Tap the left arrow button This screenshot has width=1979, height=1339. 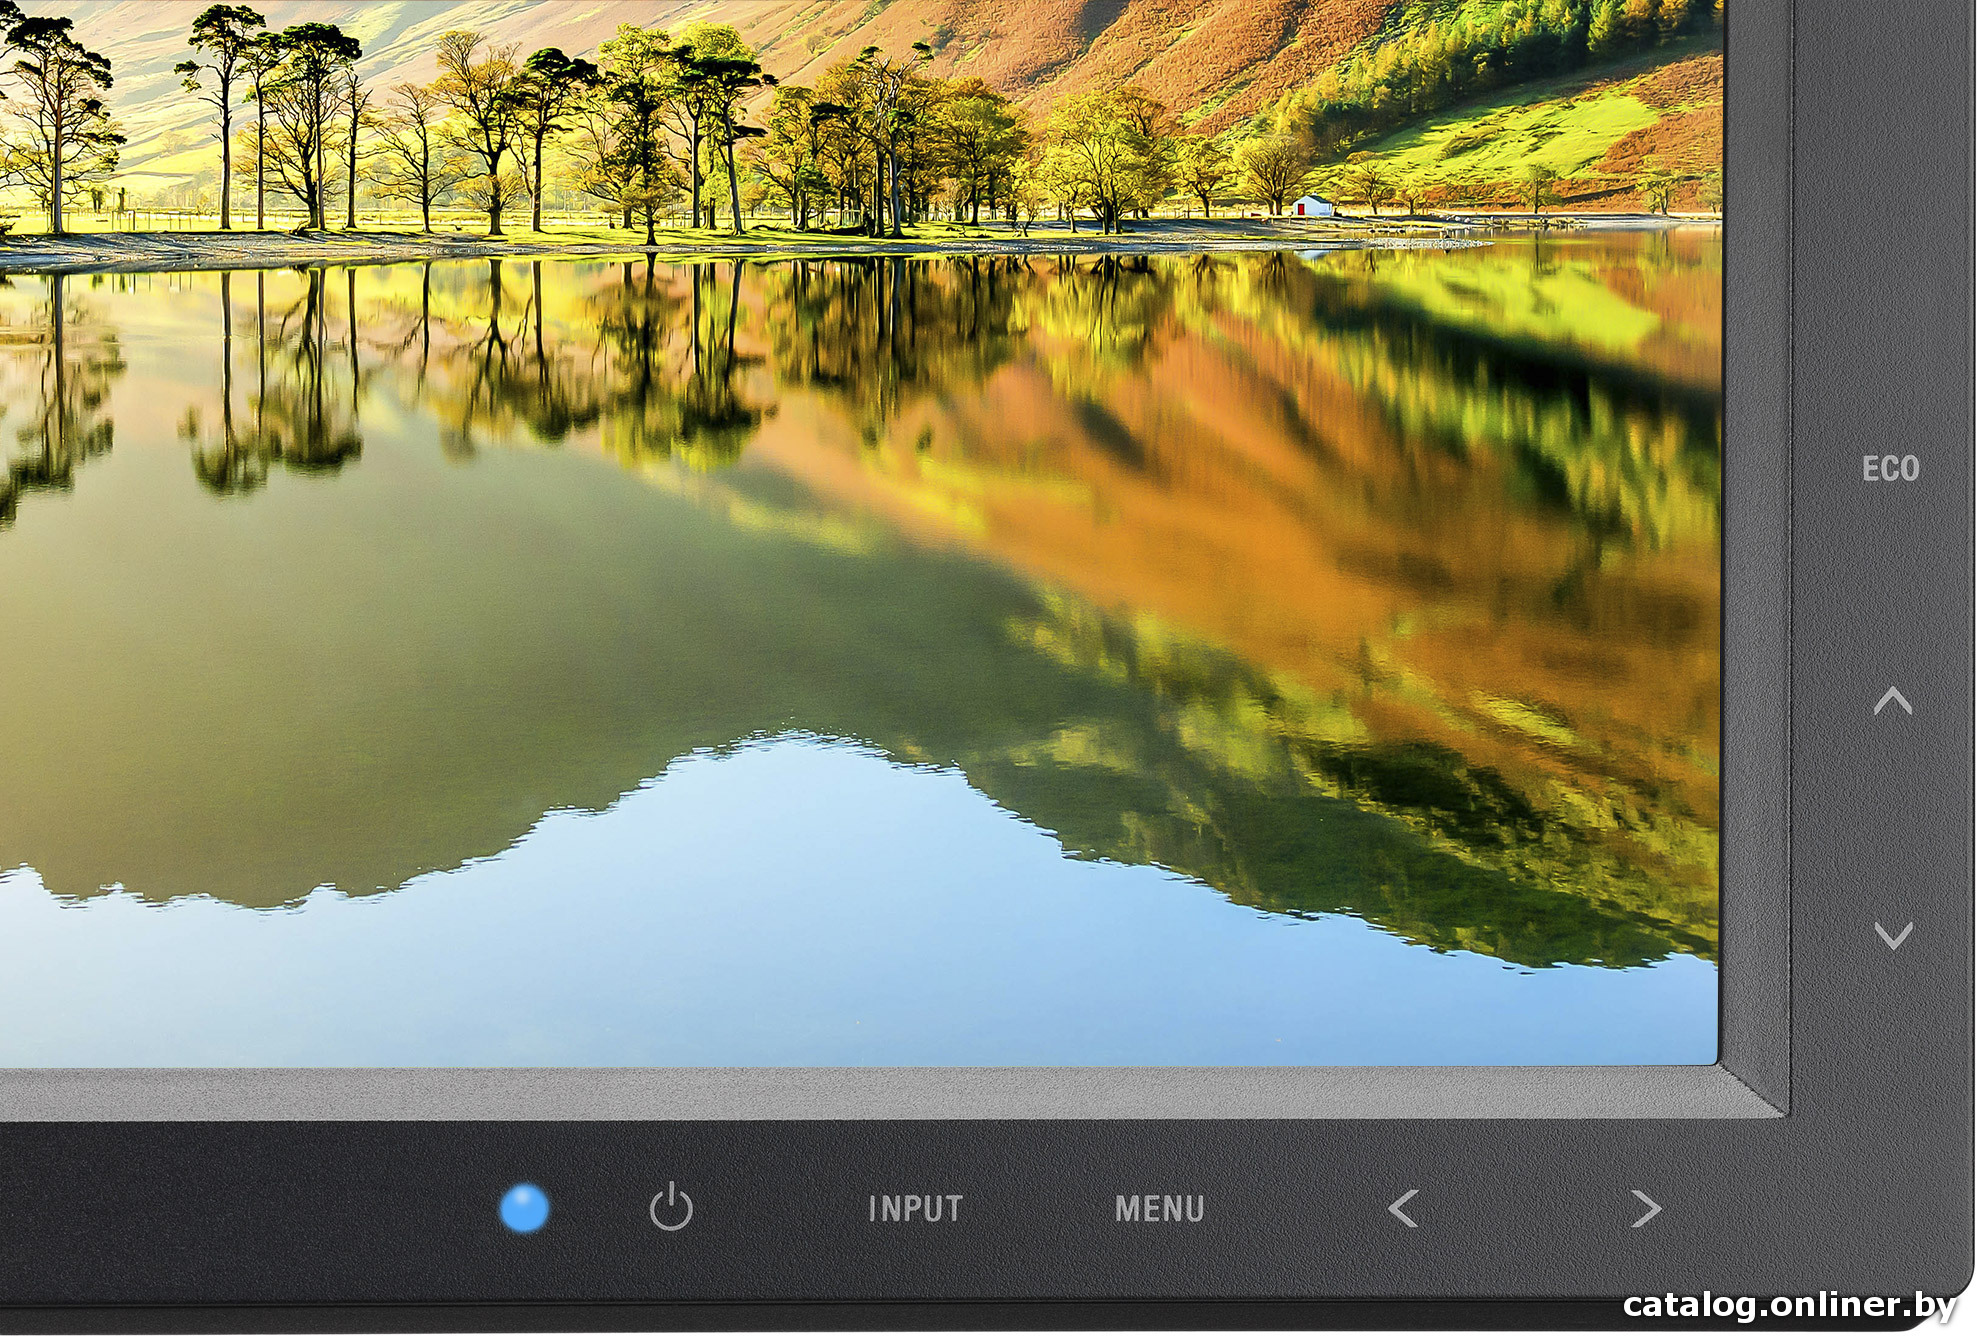(1402, 1209)
